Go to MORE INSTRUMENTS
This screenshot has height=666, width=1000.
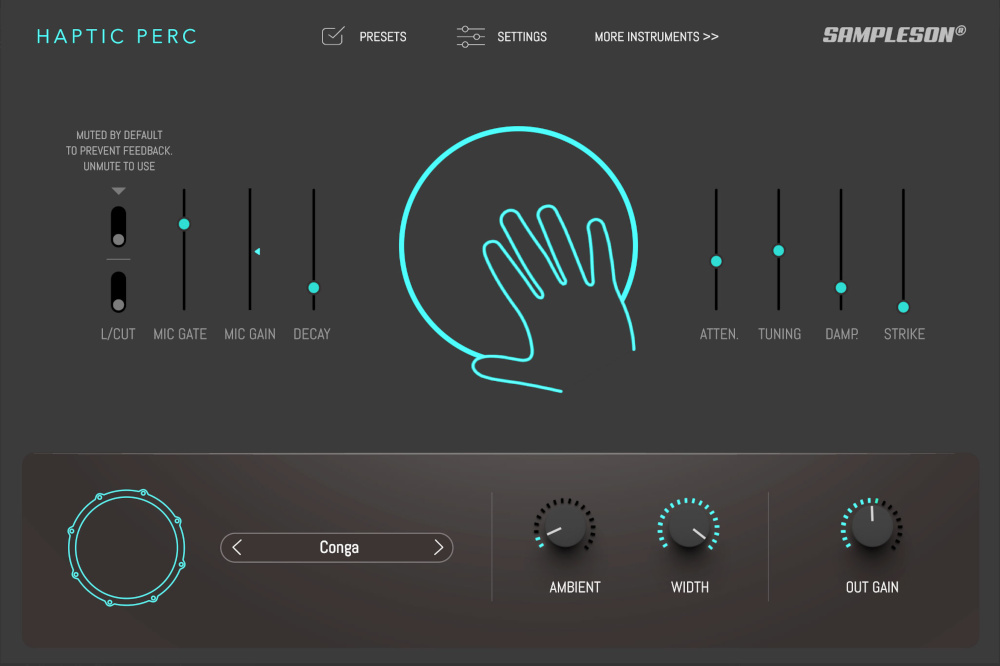[x=656, y=36]
